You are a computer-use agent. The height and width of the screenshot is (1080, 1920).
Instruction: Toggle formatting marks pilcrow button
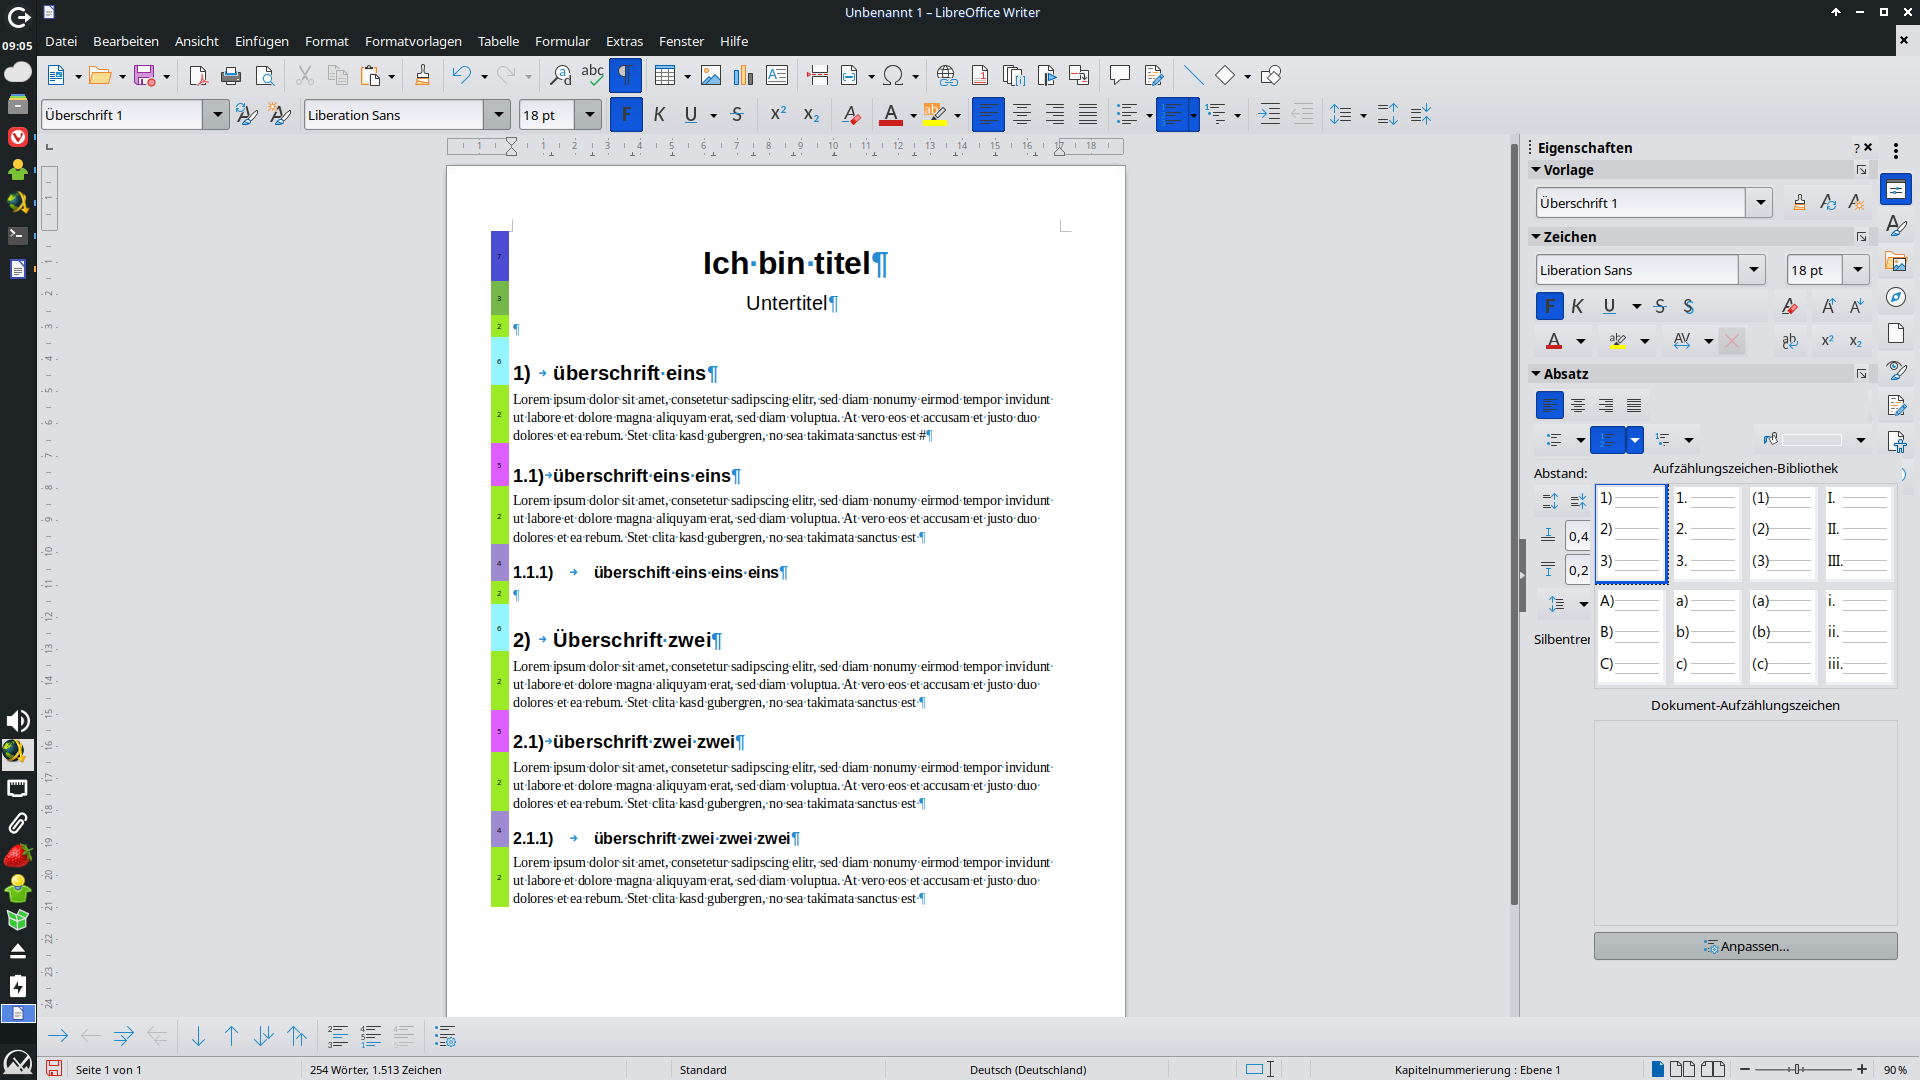[625, 76]
